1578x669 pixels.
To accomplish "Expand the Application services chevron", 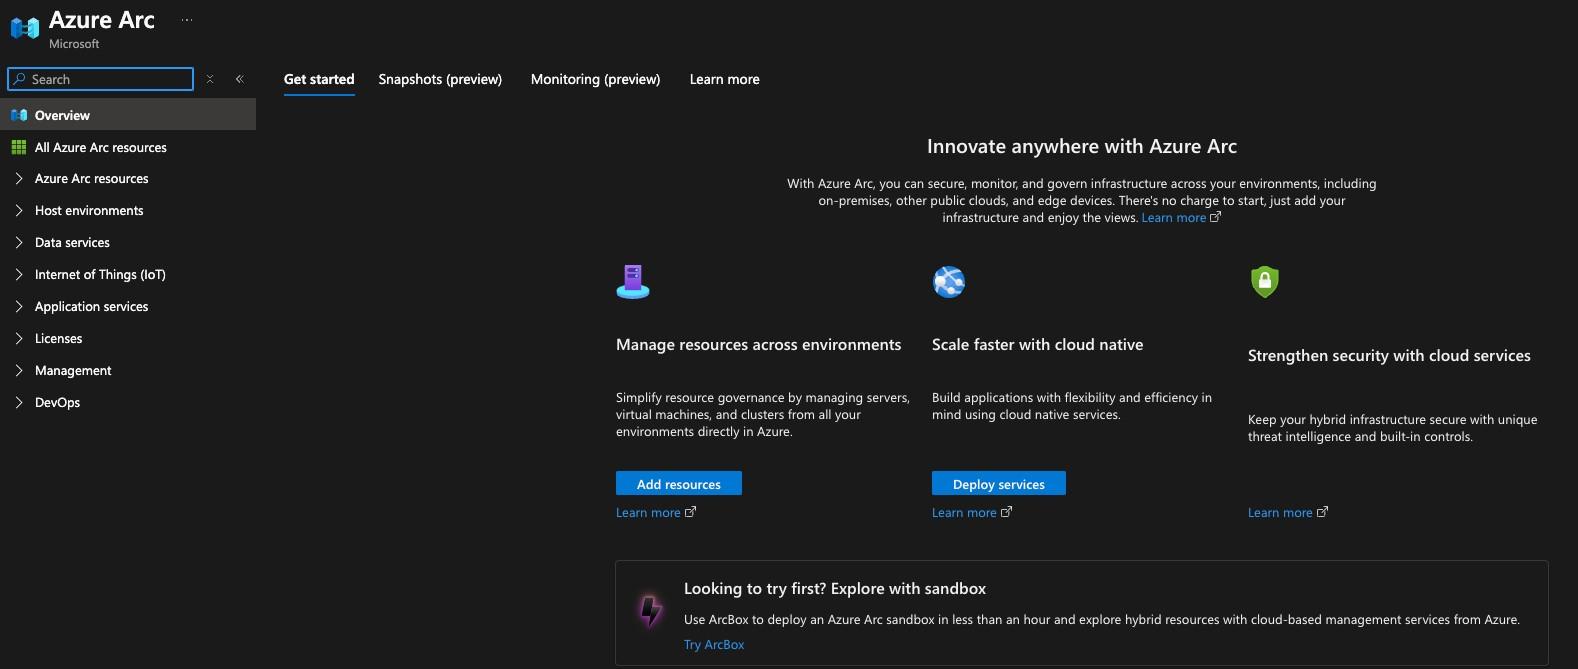I will 19,307.
